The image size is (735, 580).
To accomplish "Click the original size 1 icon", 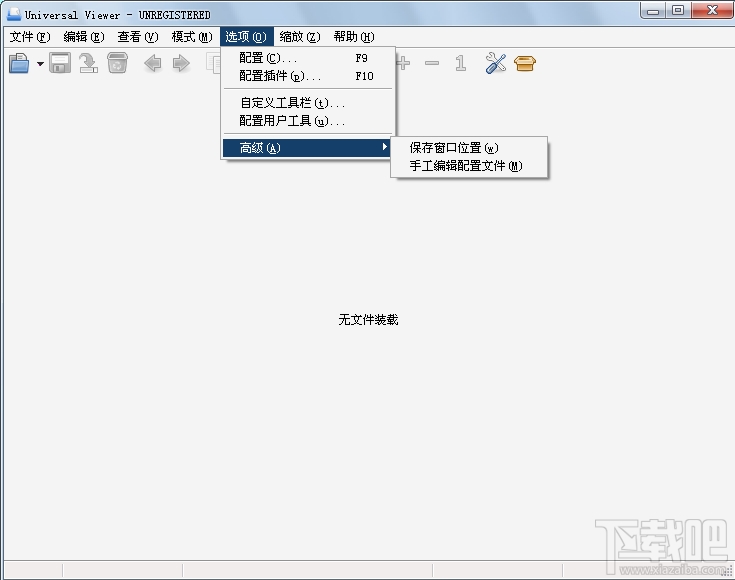I will click(460, 63).
